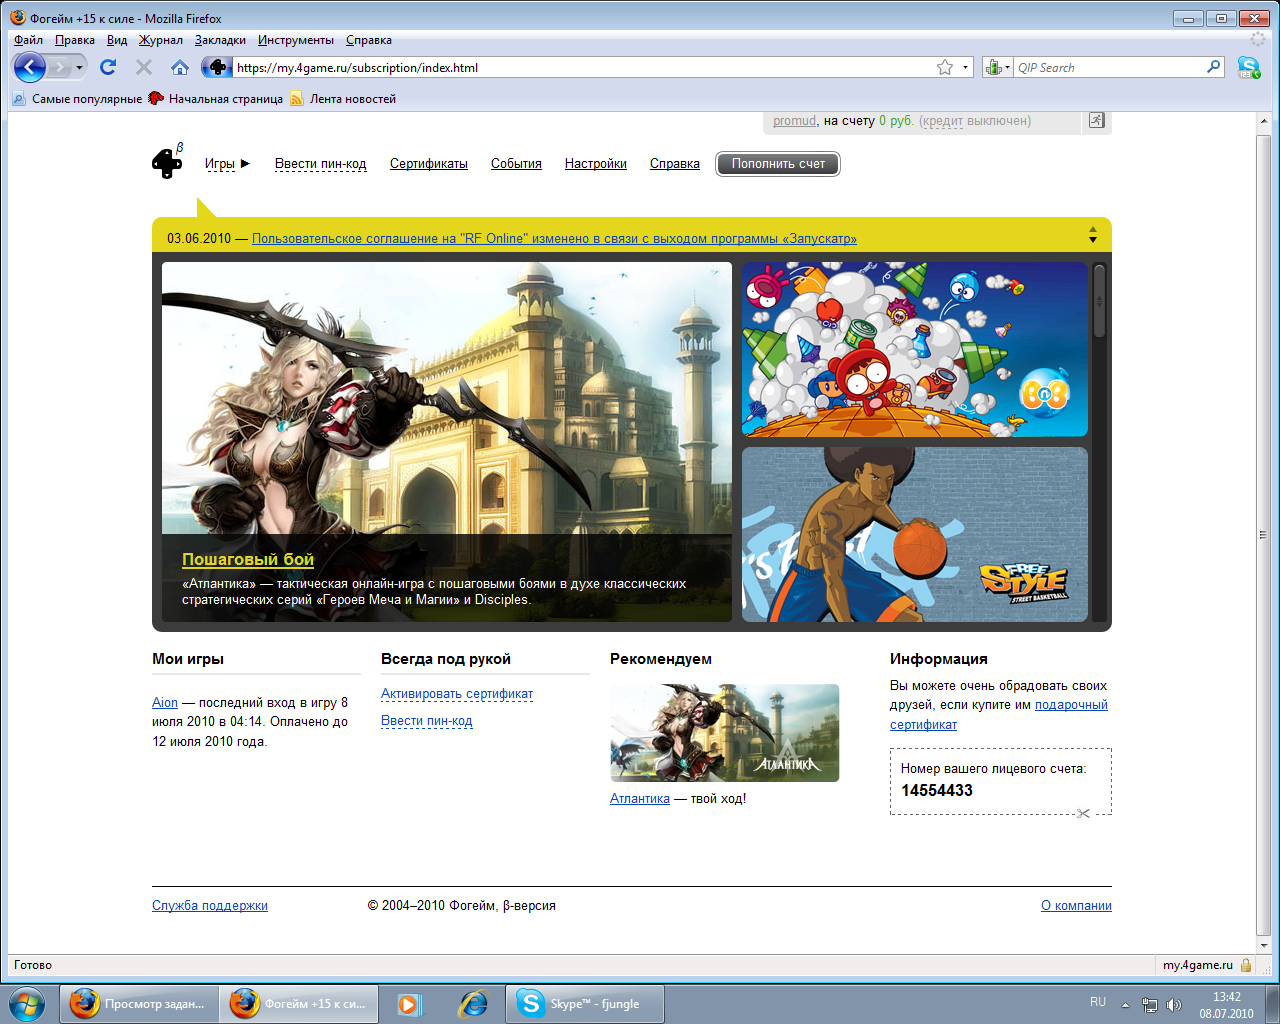This screenshot has width=1280, height=1024.
Task: Click Ввести пин-код under Всегда под рукой
Action: (427, 721)
